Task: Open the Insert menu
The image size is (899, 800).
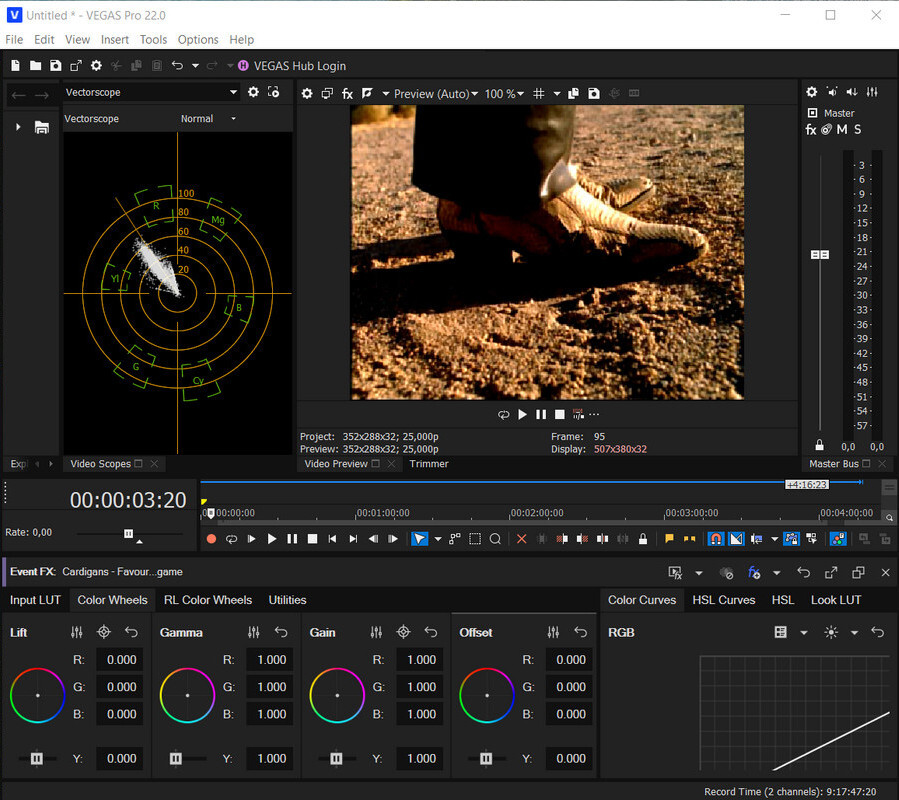Action: pyautogui.click(x=115, y=40)
